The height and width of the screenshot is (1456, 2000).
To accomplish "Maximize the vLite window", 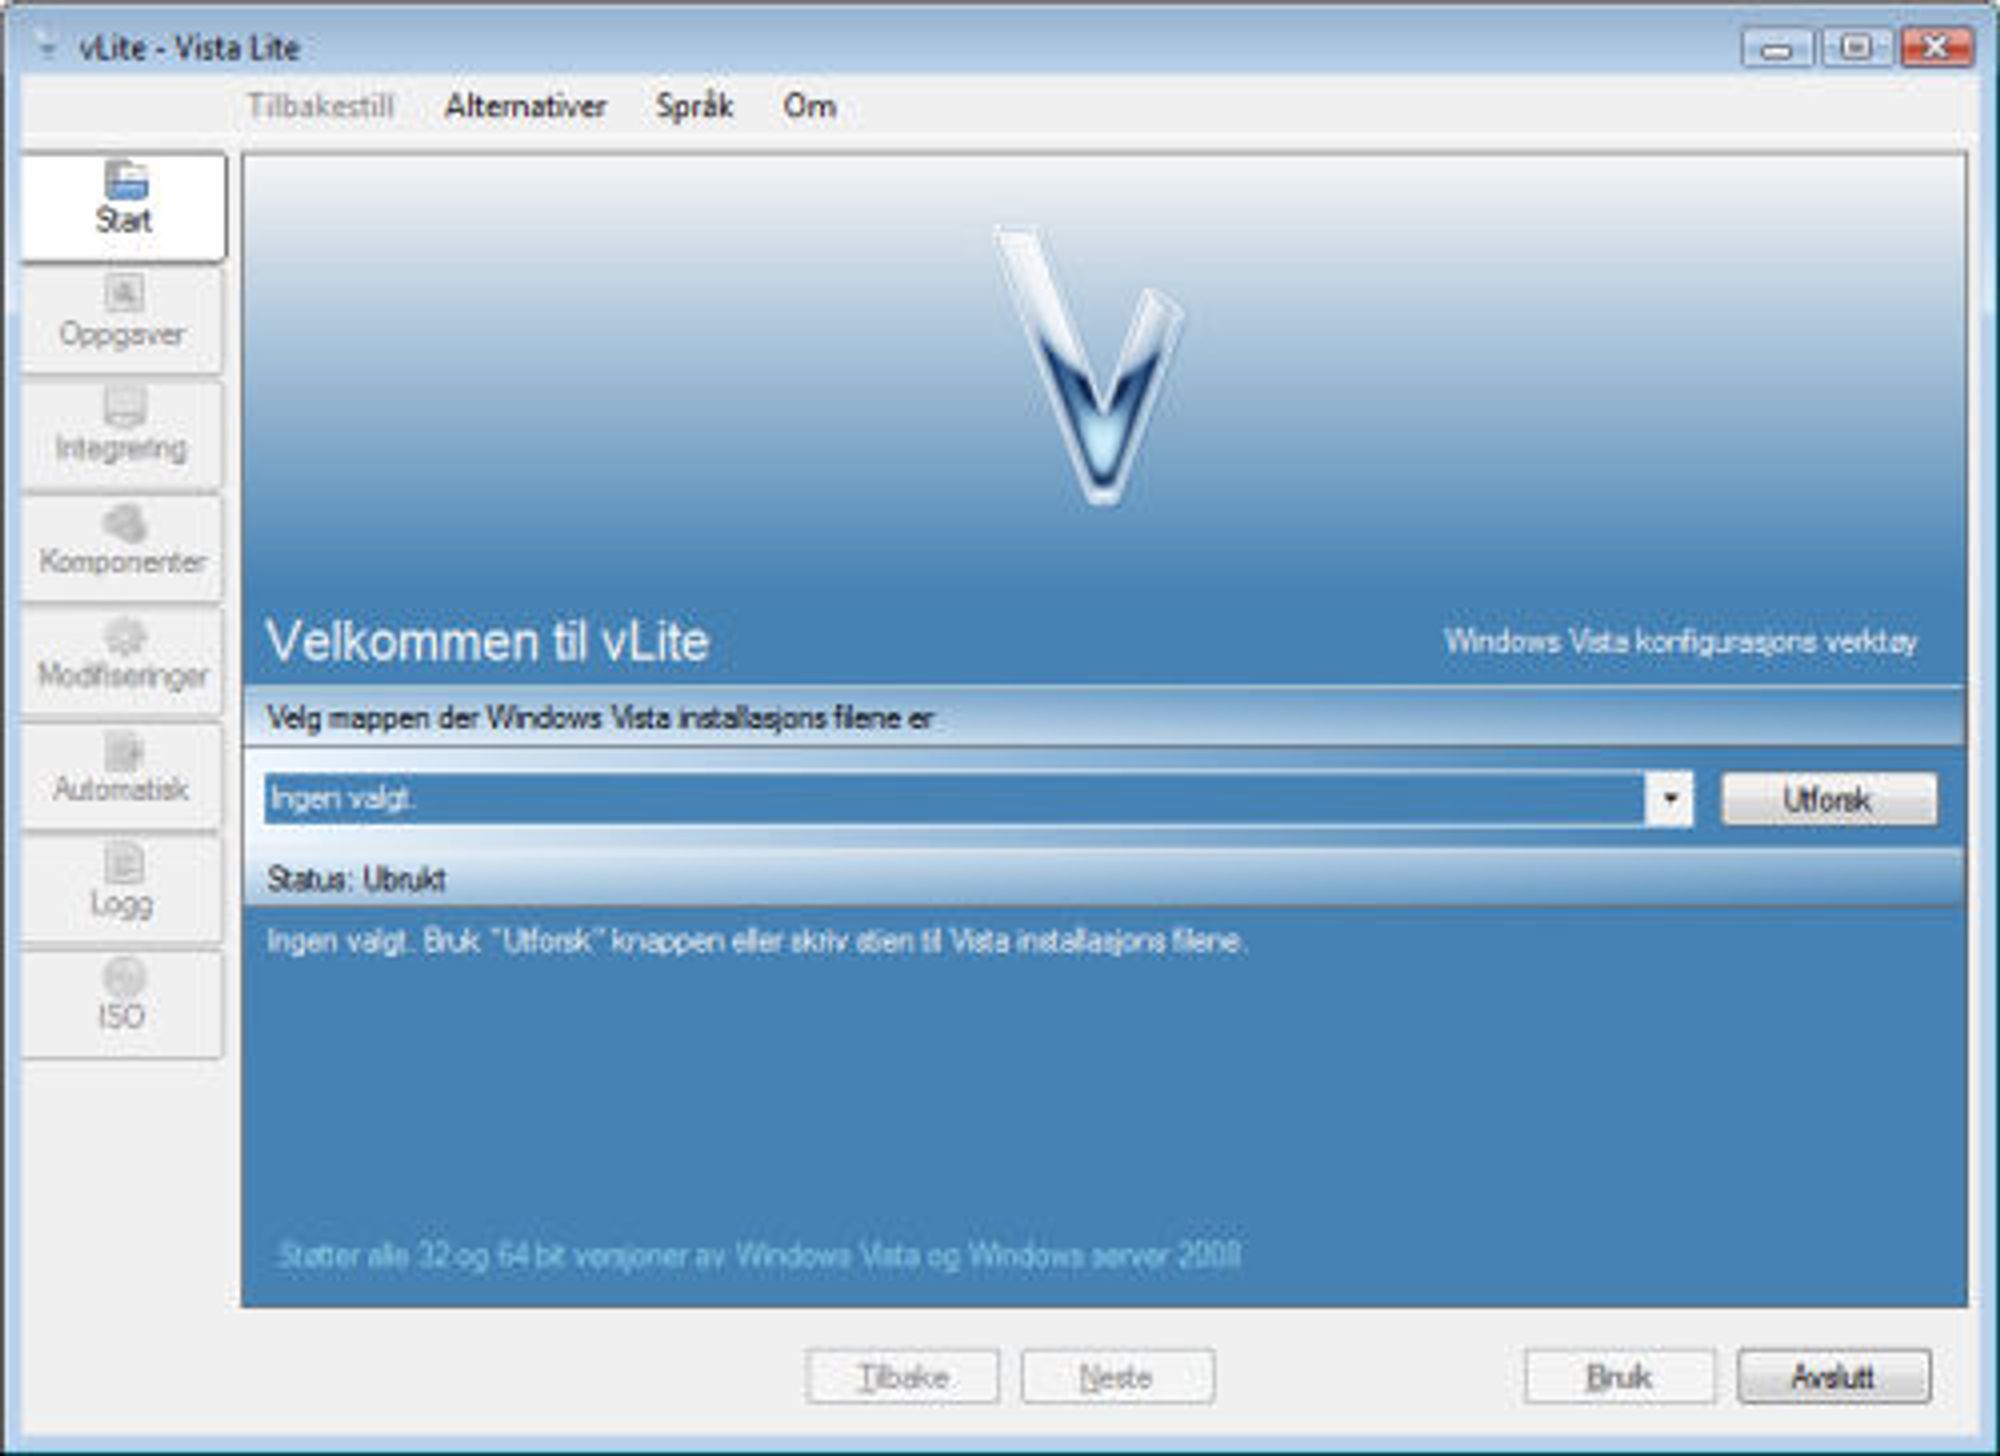I will [1856, 48].
